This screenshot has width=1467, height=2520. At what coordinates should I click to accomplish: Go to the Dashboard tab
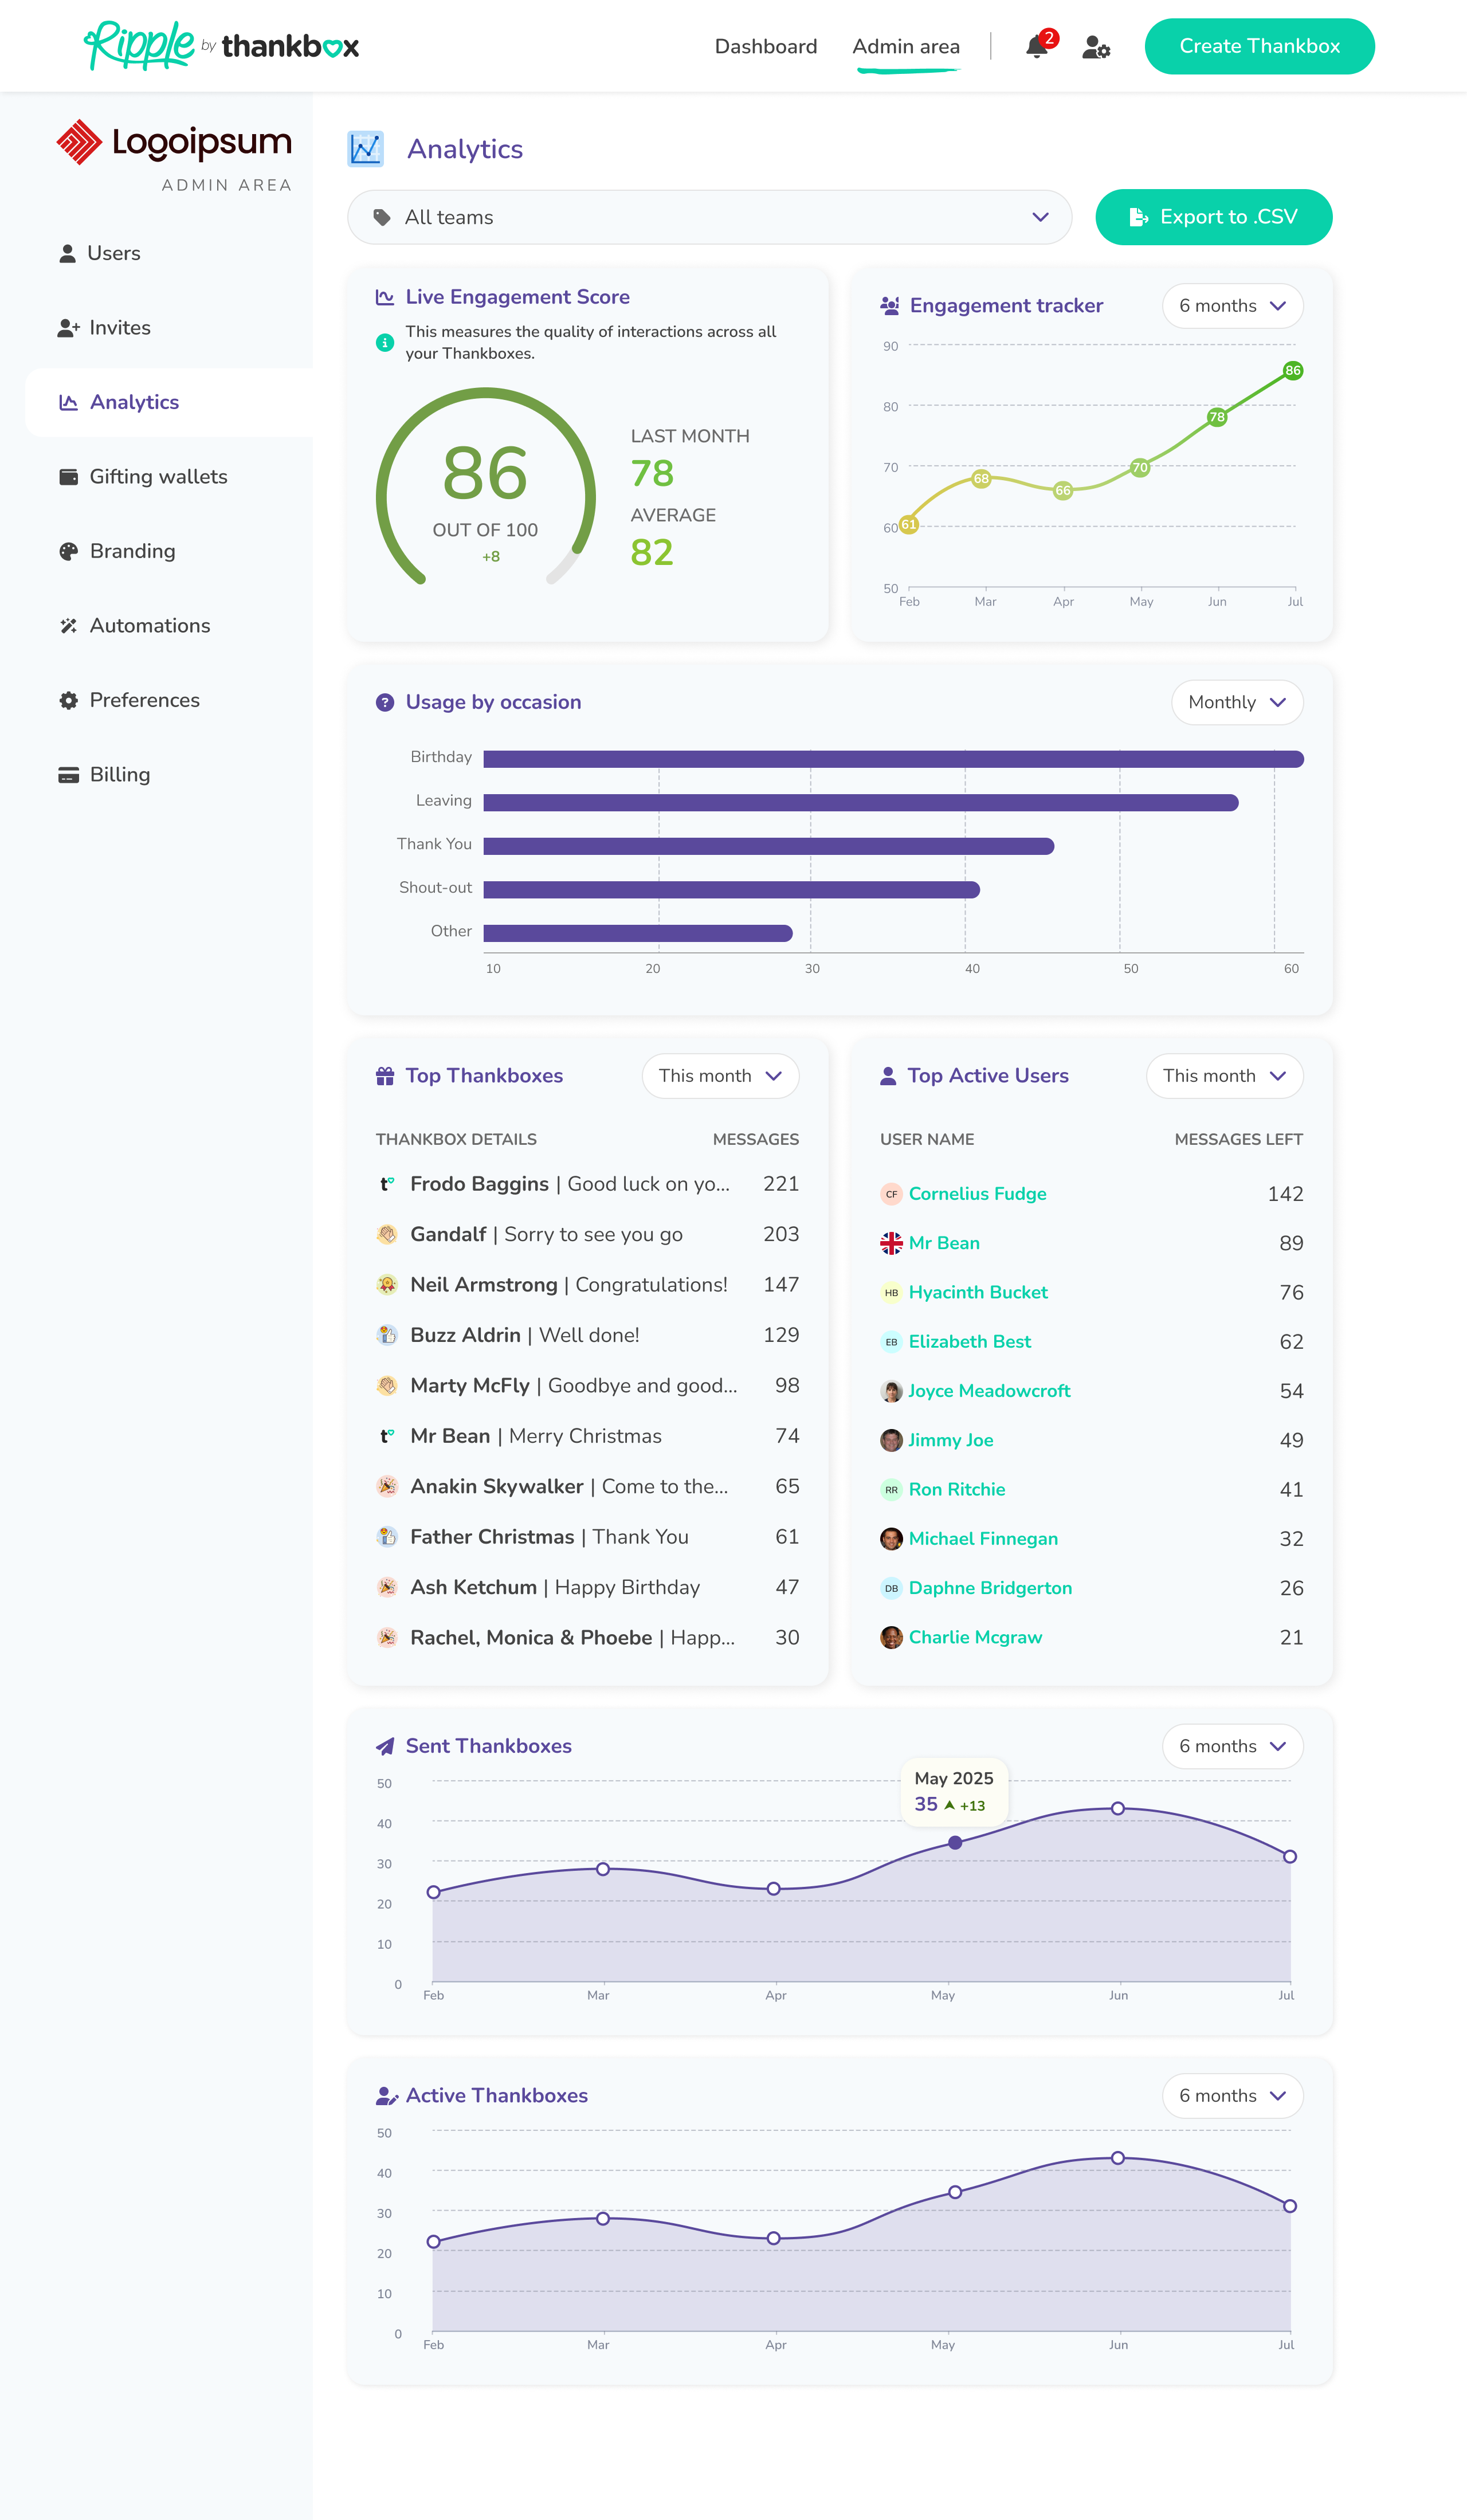pos(765,46)
